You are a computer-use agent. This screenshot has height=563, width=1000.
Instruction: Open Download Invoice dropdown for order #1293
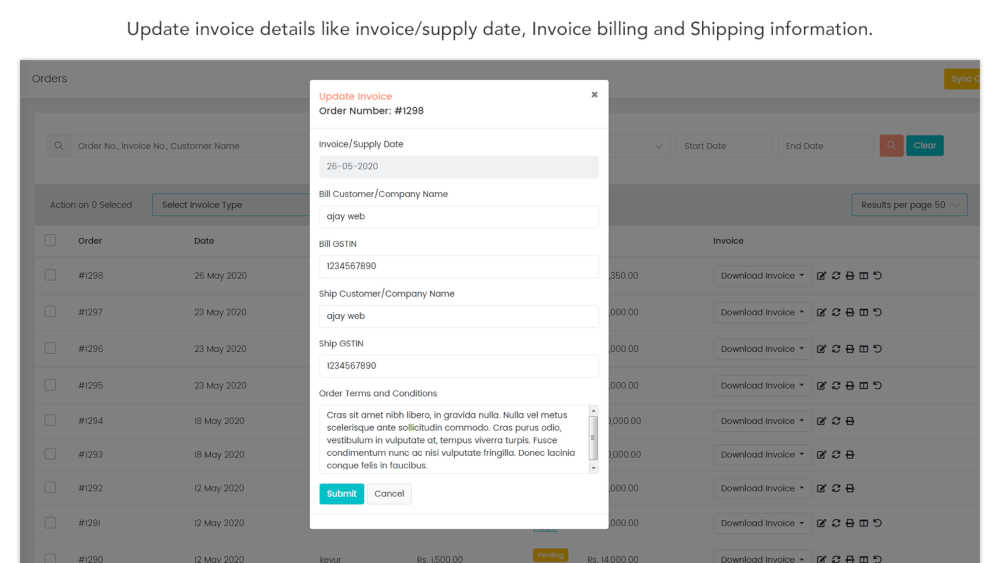click(761, 455)
